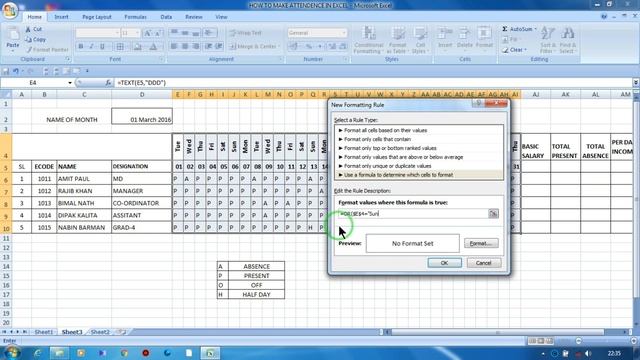Open the General number format dropdown
The height and width of the screenshot is (360, 640).
click(x=344, y=33)
